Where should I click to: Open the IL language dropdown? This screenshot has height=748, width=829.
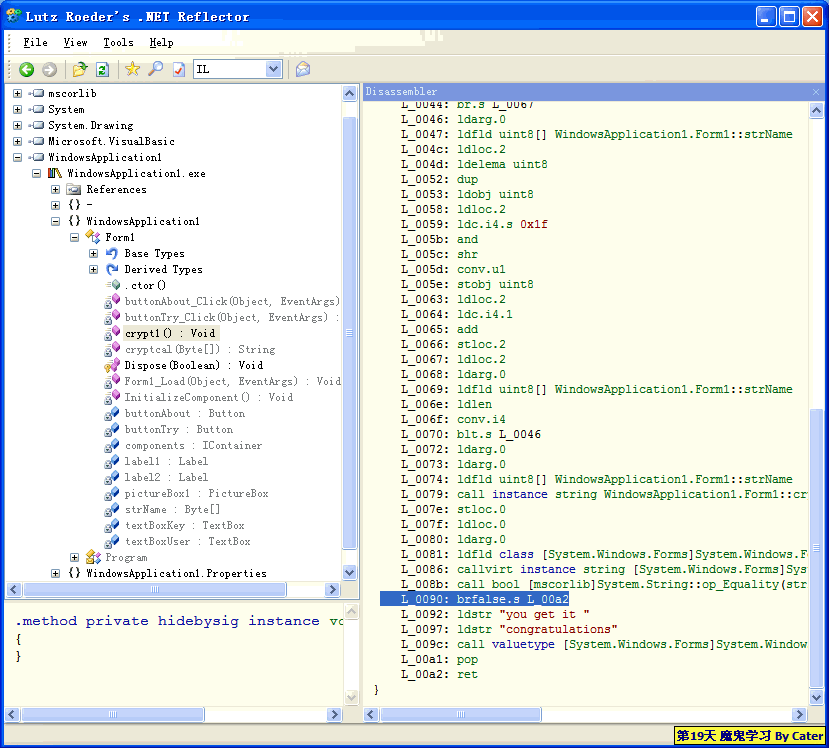pos(273,69)
